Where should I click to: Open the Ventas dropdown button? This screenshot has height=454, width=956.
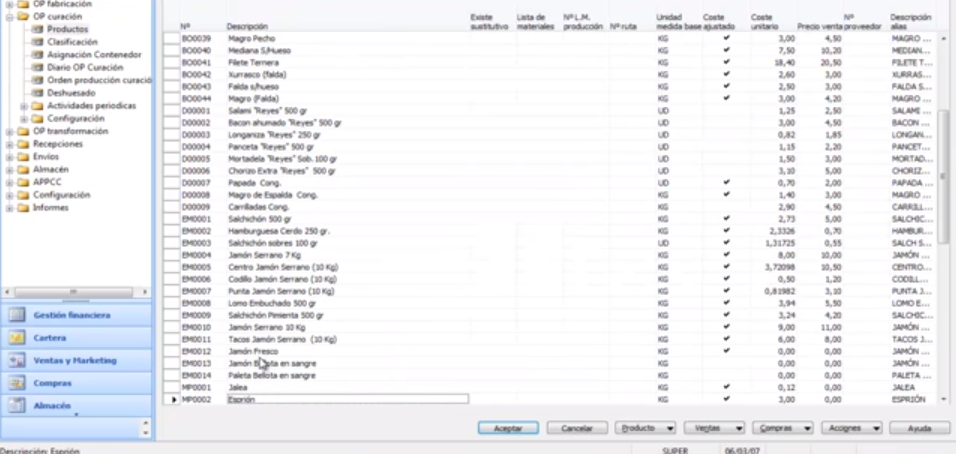coord(714,428)
